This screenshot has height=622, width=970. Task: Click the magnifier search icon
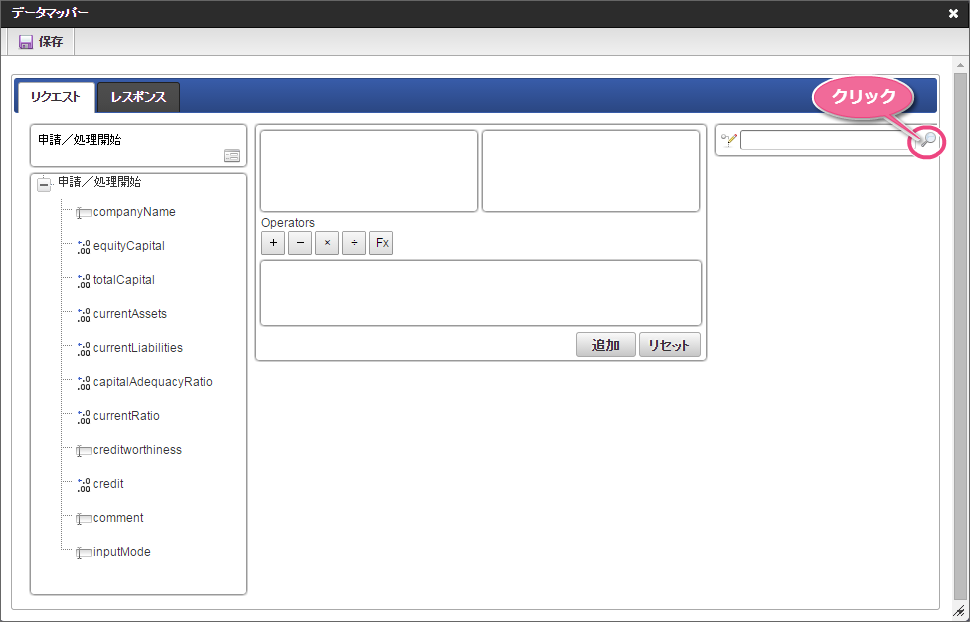click(x=927, y=140)
